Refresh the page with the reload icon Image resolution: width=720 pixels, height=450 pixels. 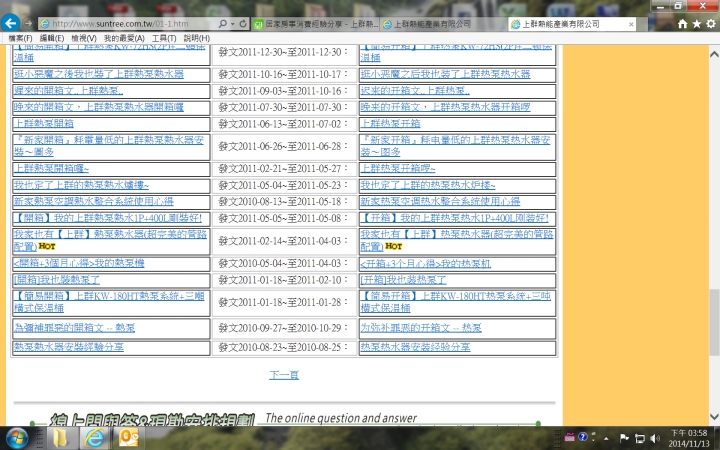pos(243,23)
